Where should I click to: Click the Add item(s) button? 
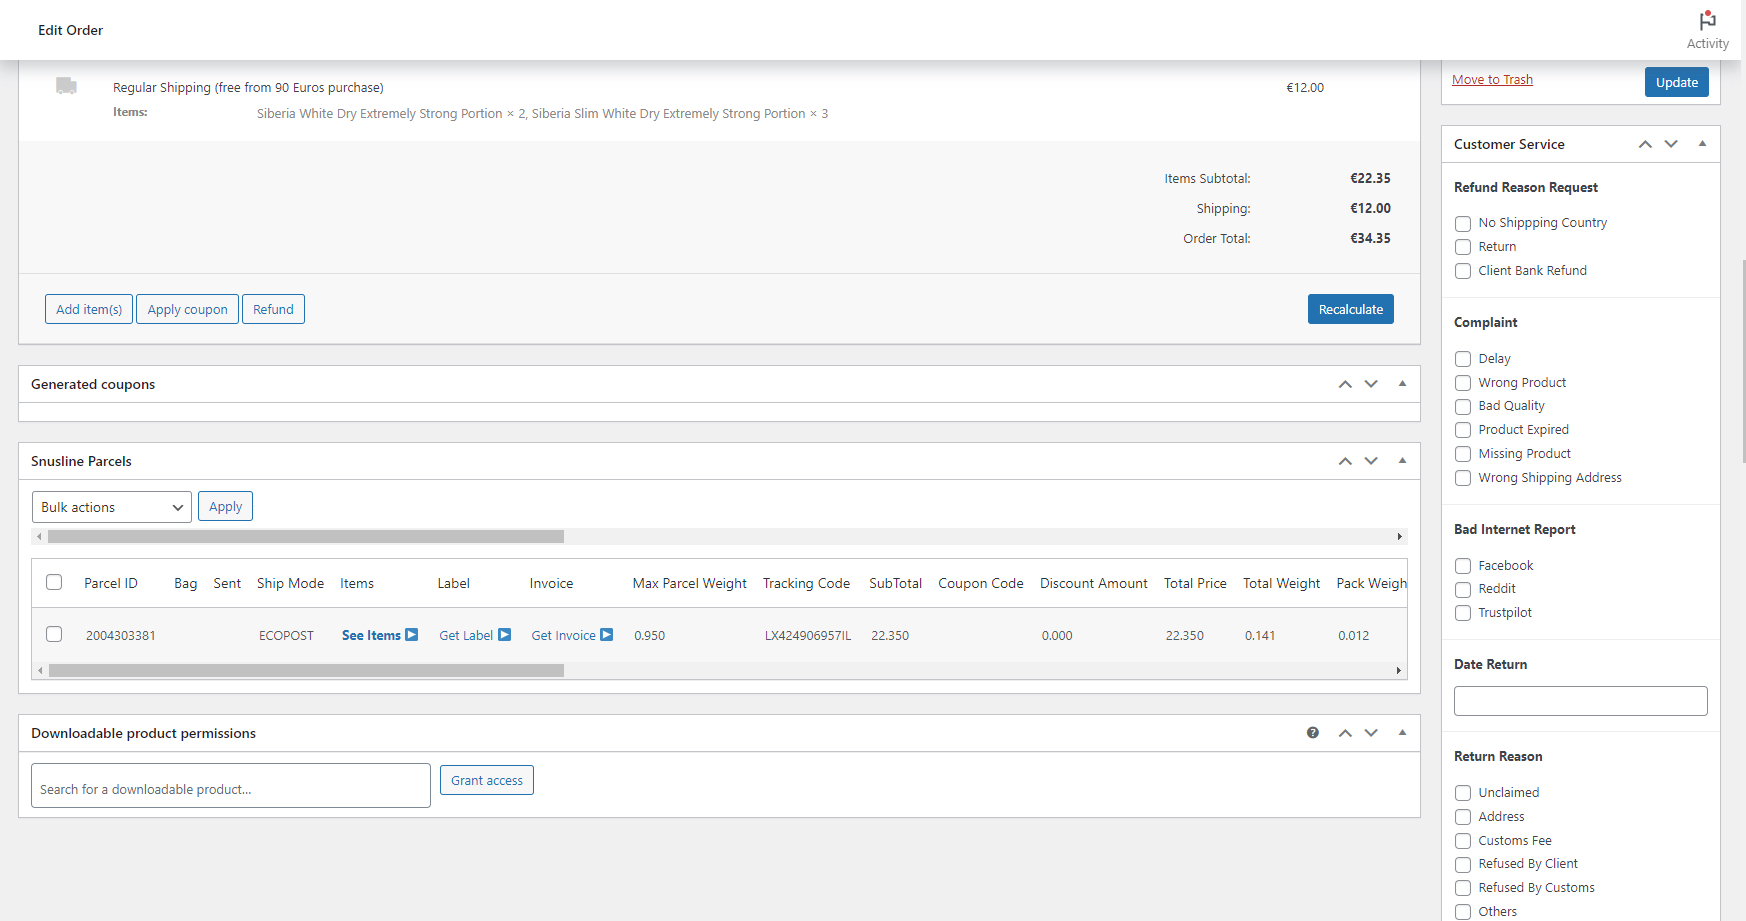(x=89, y=309)
